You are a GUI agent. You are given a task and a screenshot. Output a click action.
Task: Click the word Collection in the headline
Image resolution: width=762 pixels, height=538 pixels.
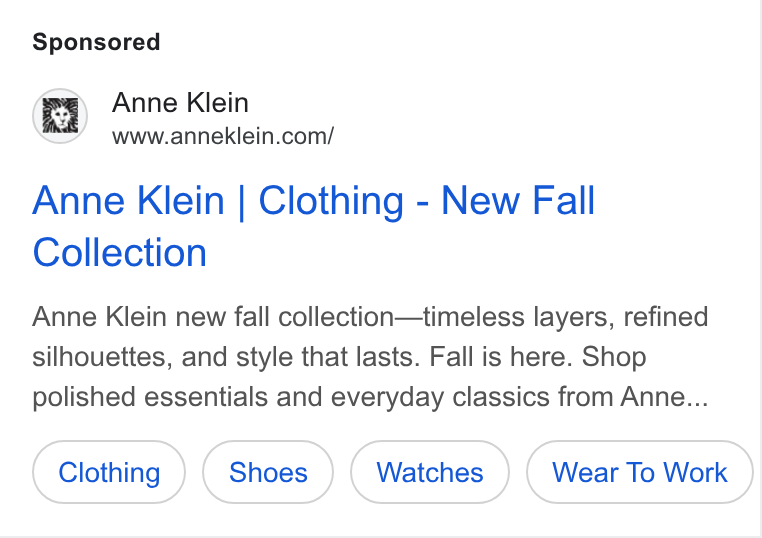(x=120, y=252)
